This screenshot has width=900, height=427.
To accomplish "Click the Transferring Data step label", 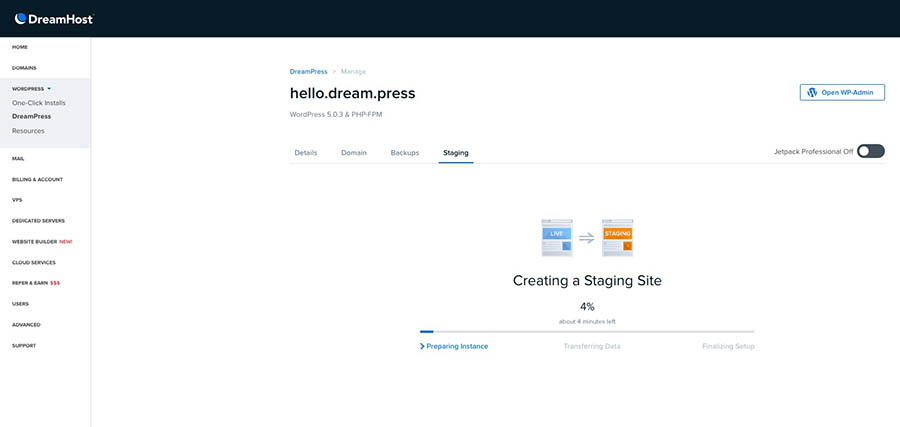I will pos(592,347).
